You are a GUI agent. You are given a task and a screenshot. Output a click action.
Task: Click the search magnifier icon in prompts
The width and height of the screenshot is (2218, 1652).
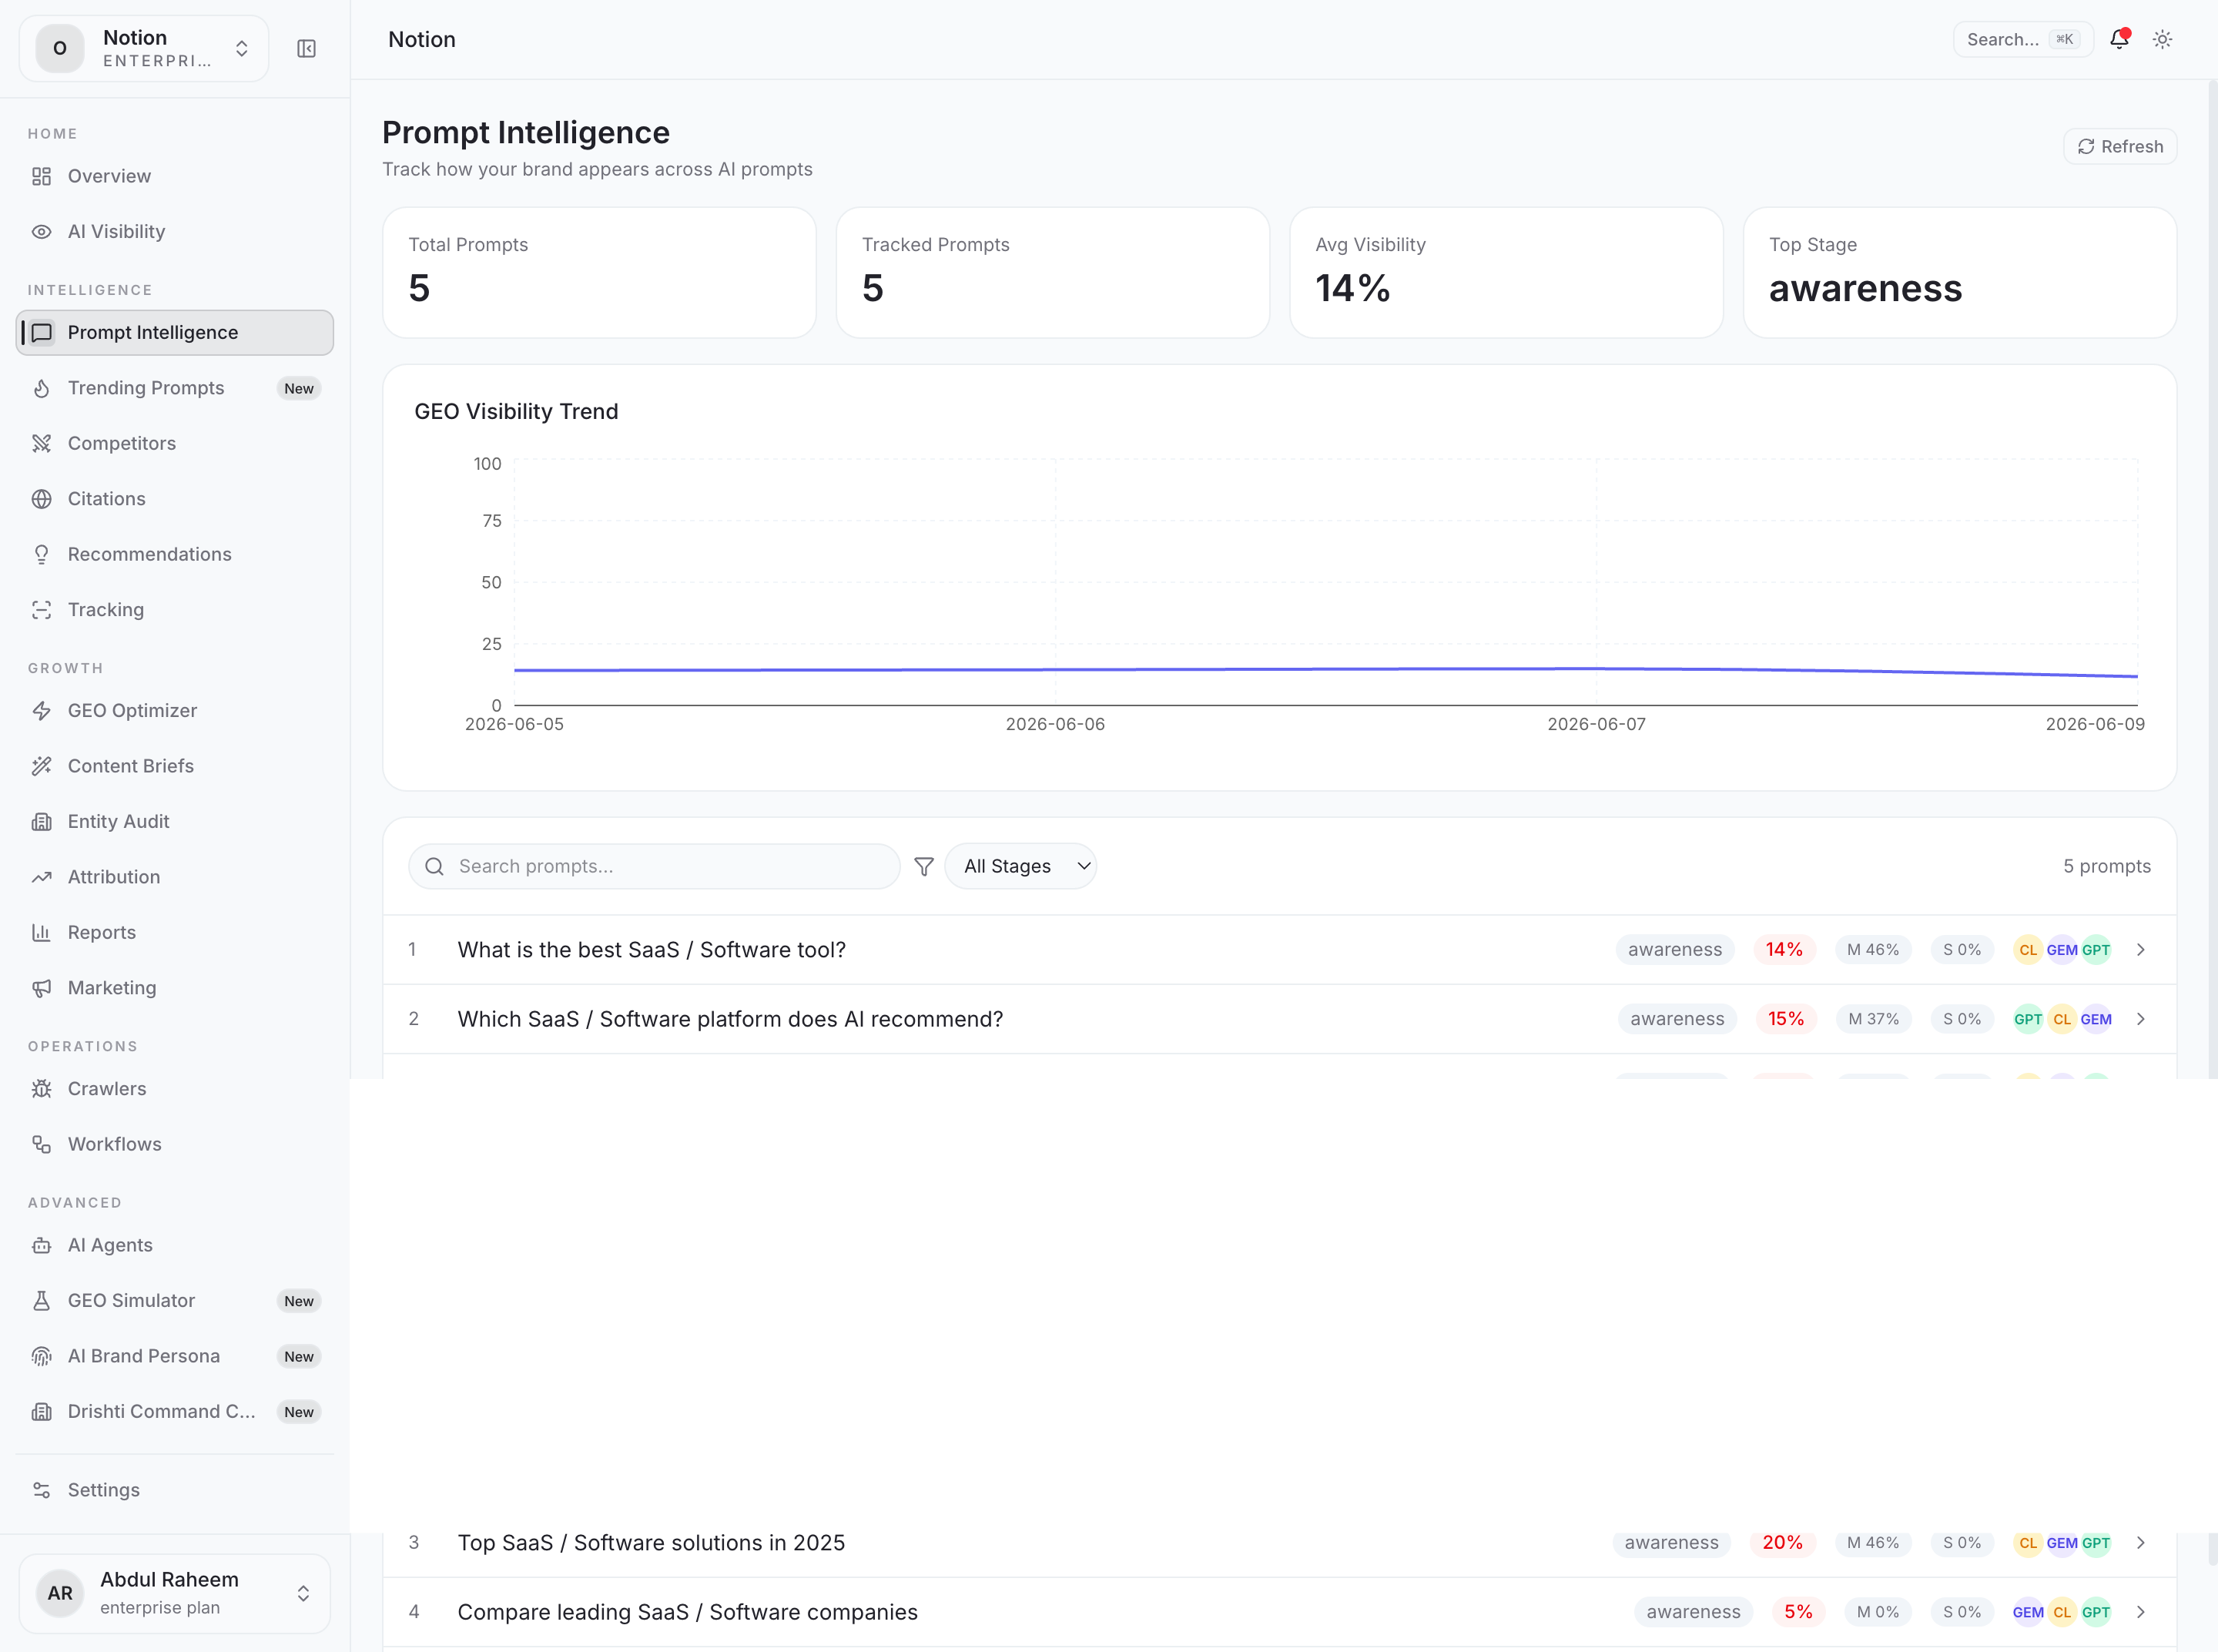[x=434, y=866]
